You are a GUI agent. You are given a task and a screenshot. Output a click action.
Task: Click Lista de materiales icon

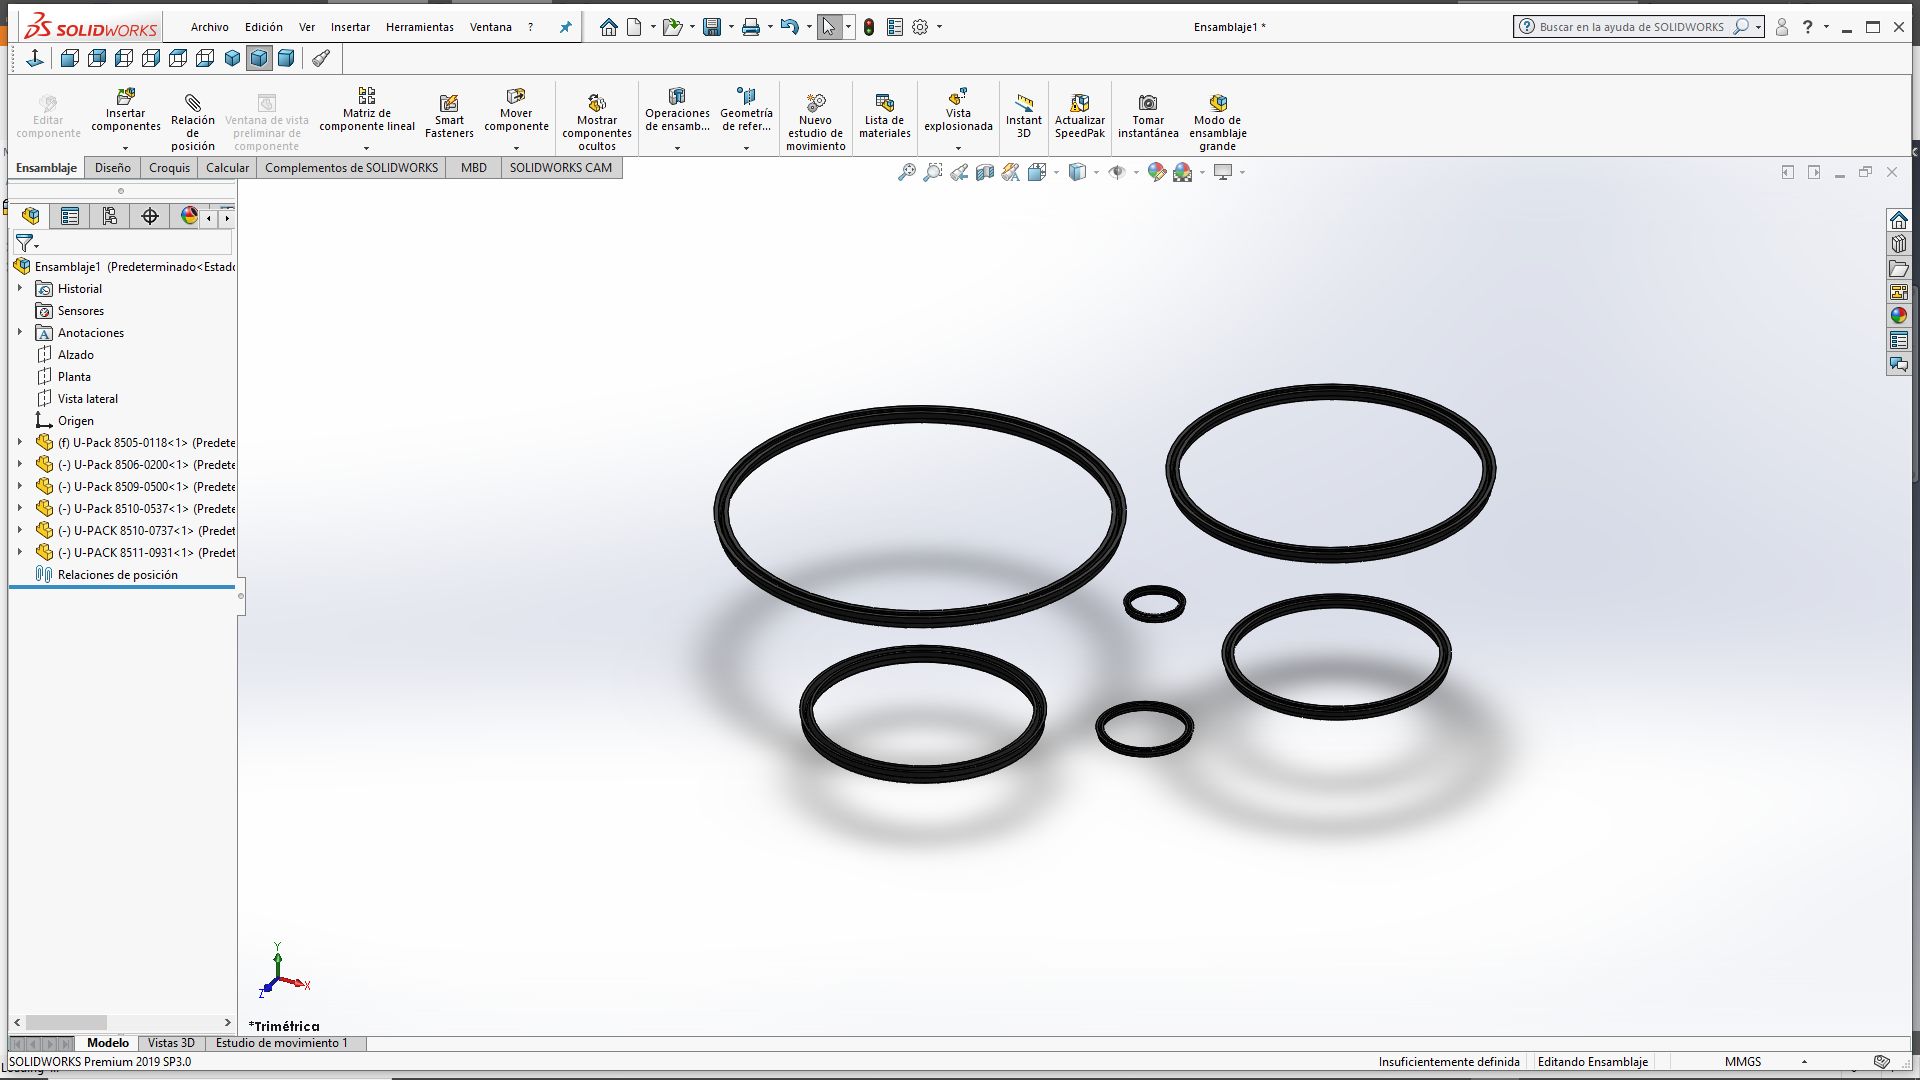click(x=884, y=103)
